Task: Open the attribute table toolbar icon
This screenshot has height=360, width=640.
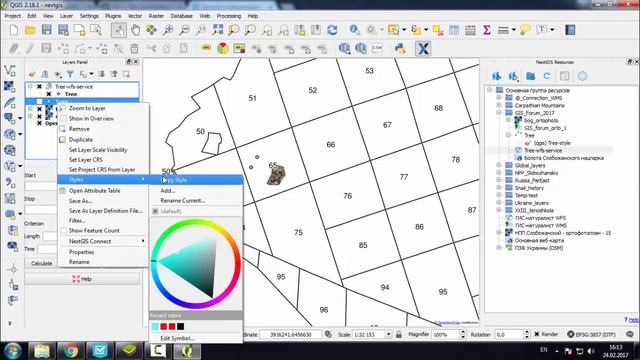Action: point(454,30)
